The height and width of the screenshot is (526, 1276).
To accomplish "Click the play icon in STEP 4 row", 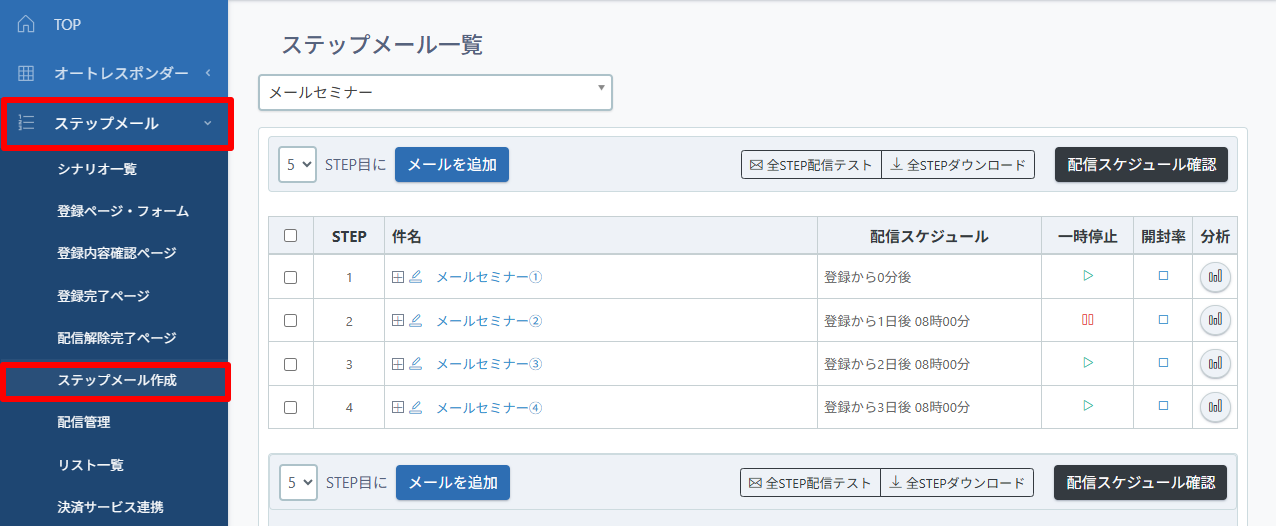I will (x=1088, y=407).
